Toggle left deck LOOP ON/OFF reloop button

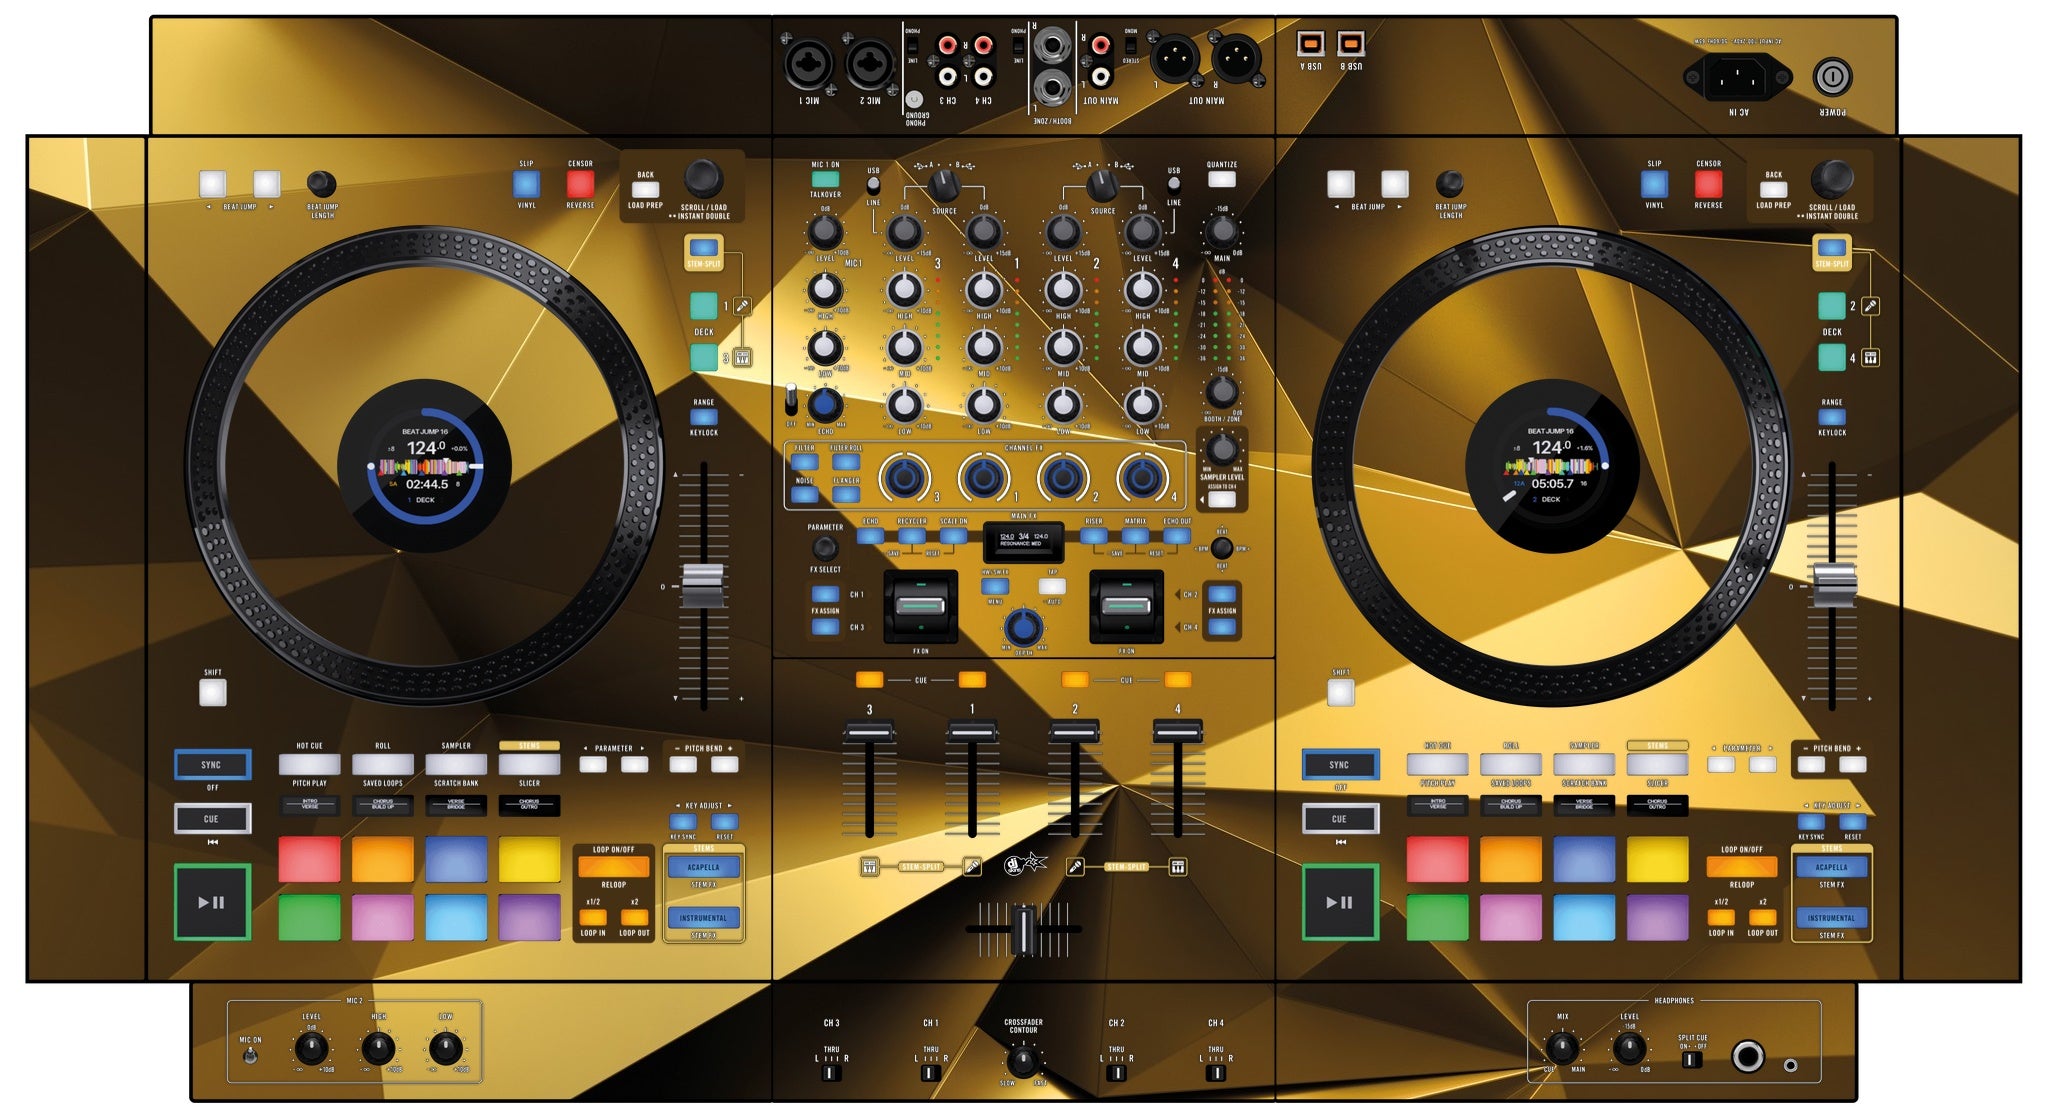(x=613, y=866)
